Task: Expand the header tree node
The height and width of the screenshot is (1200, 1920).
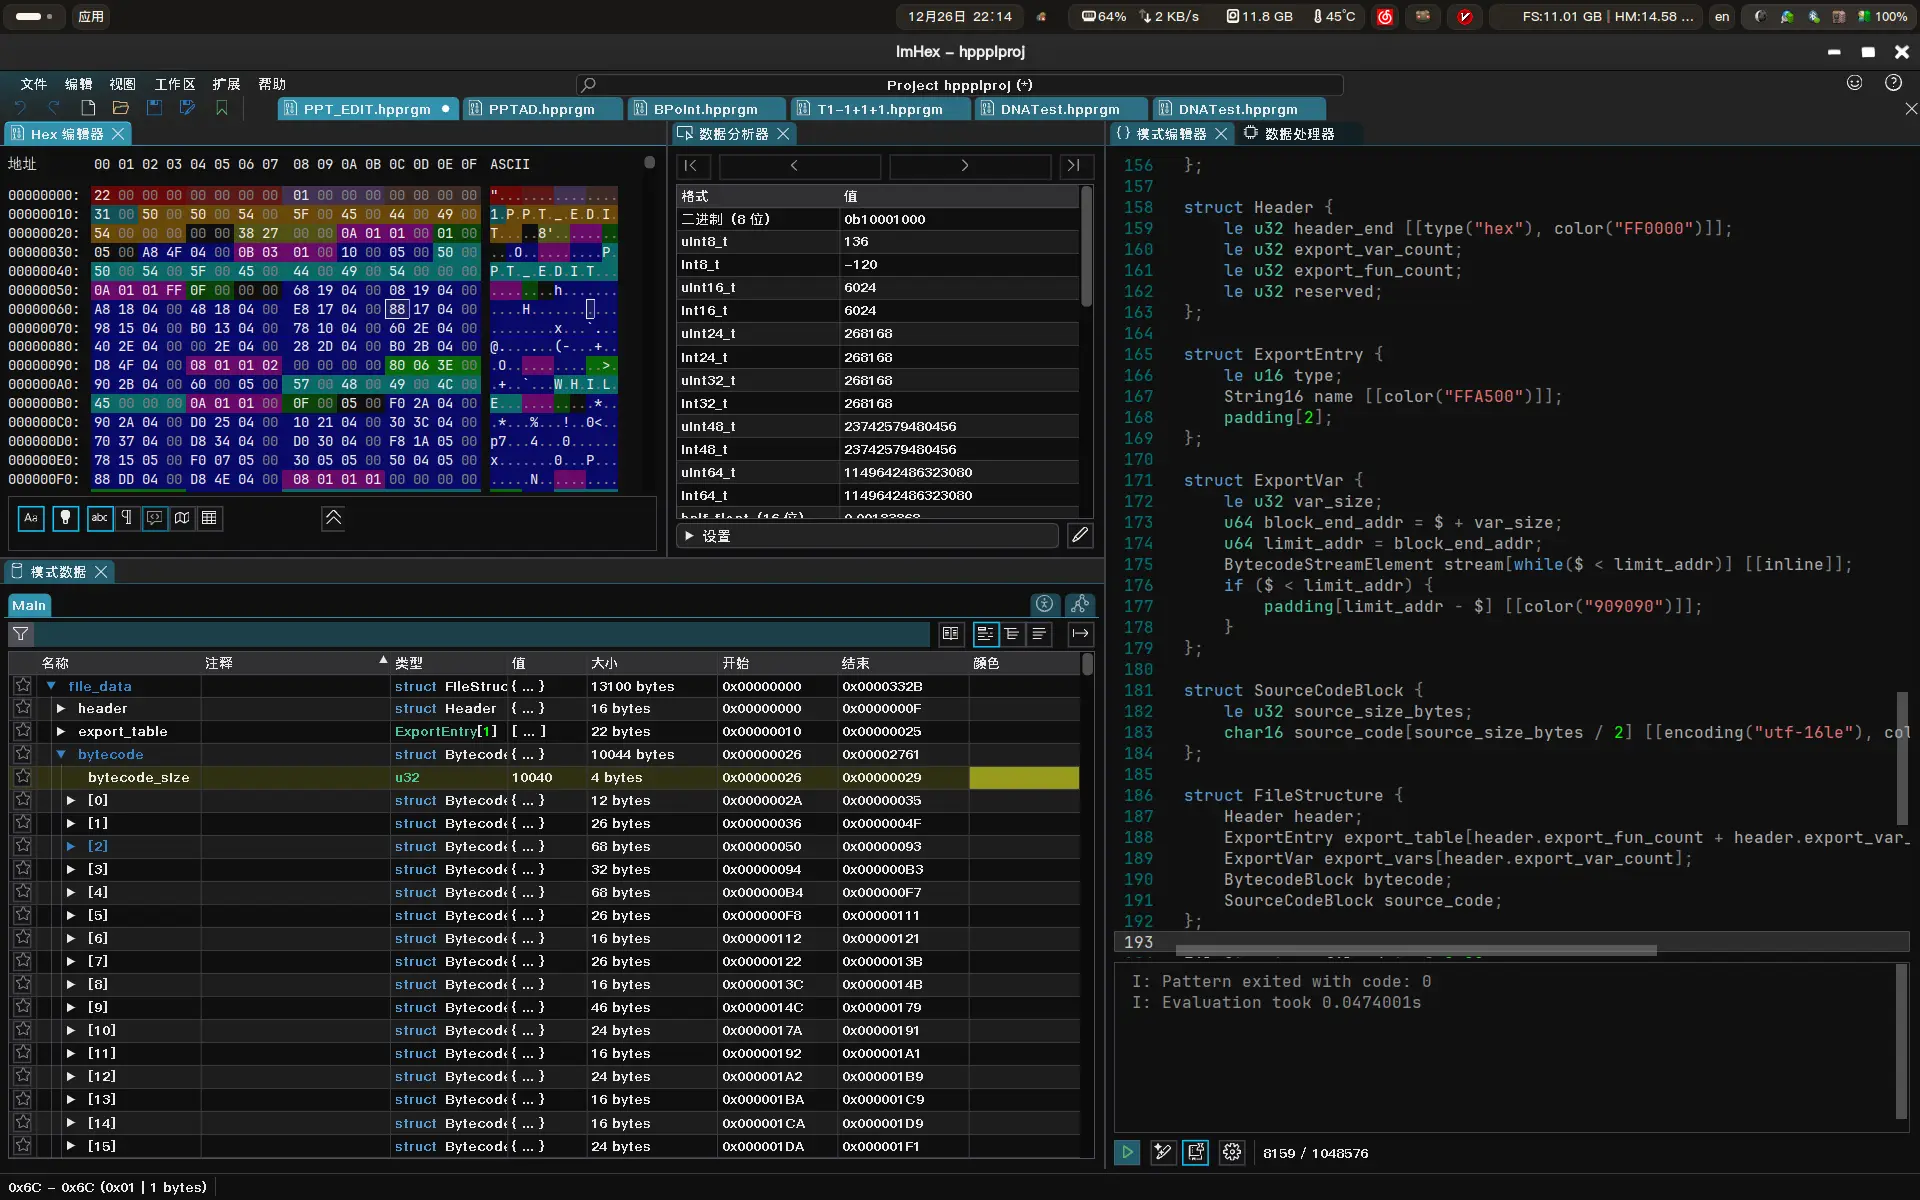Action: pyautogui.click(x=61, y=708)
